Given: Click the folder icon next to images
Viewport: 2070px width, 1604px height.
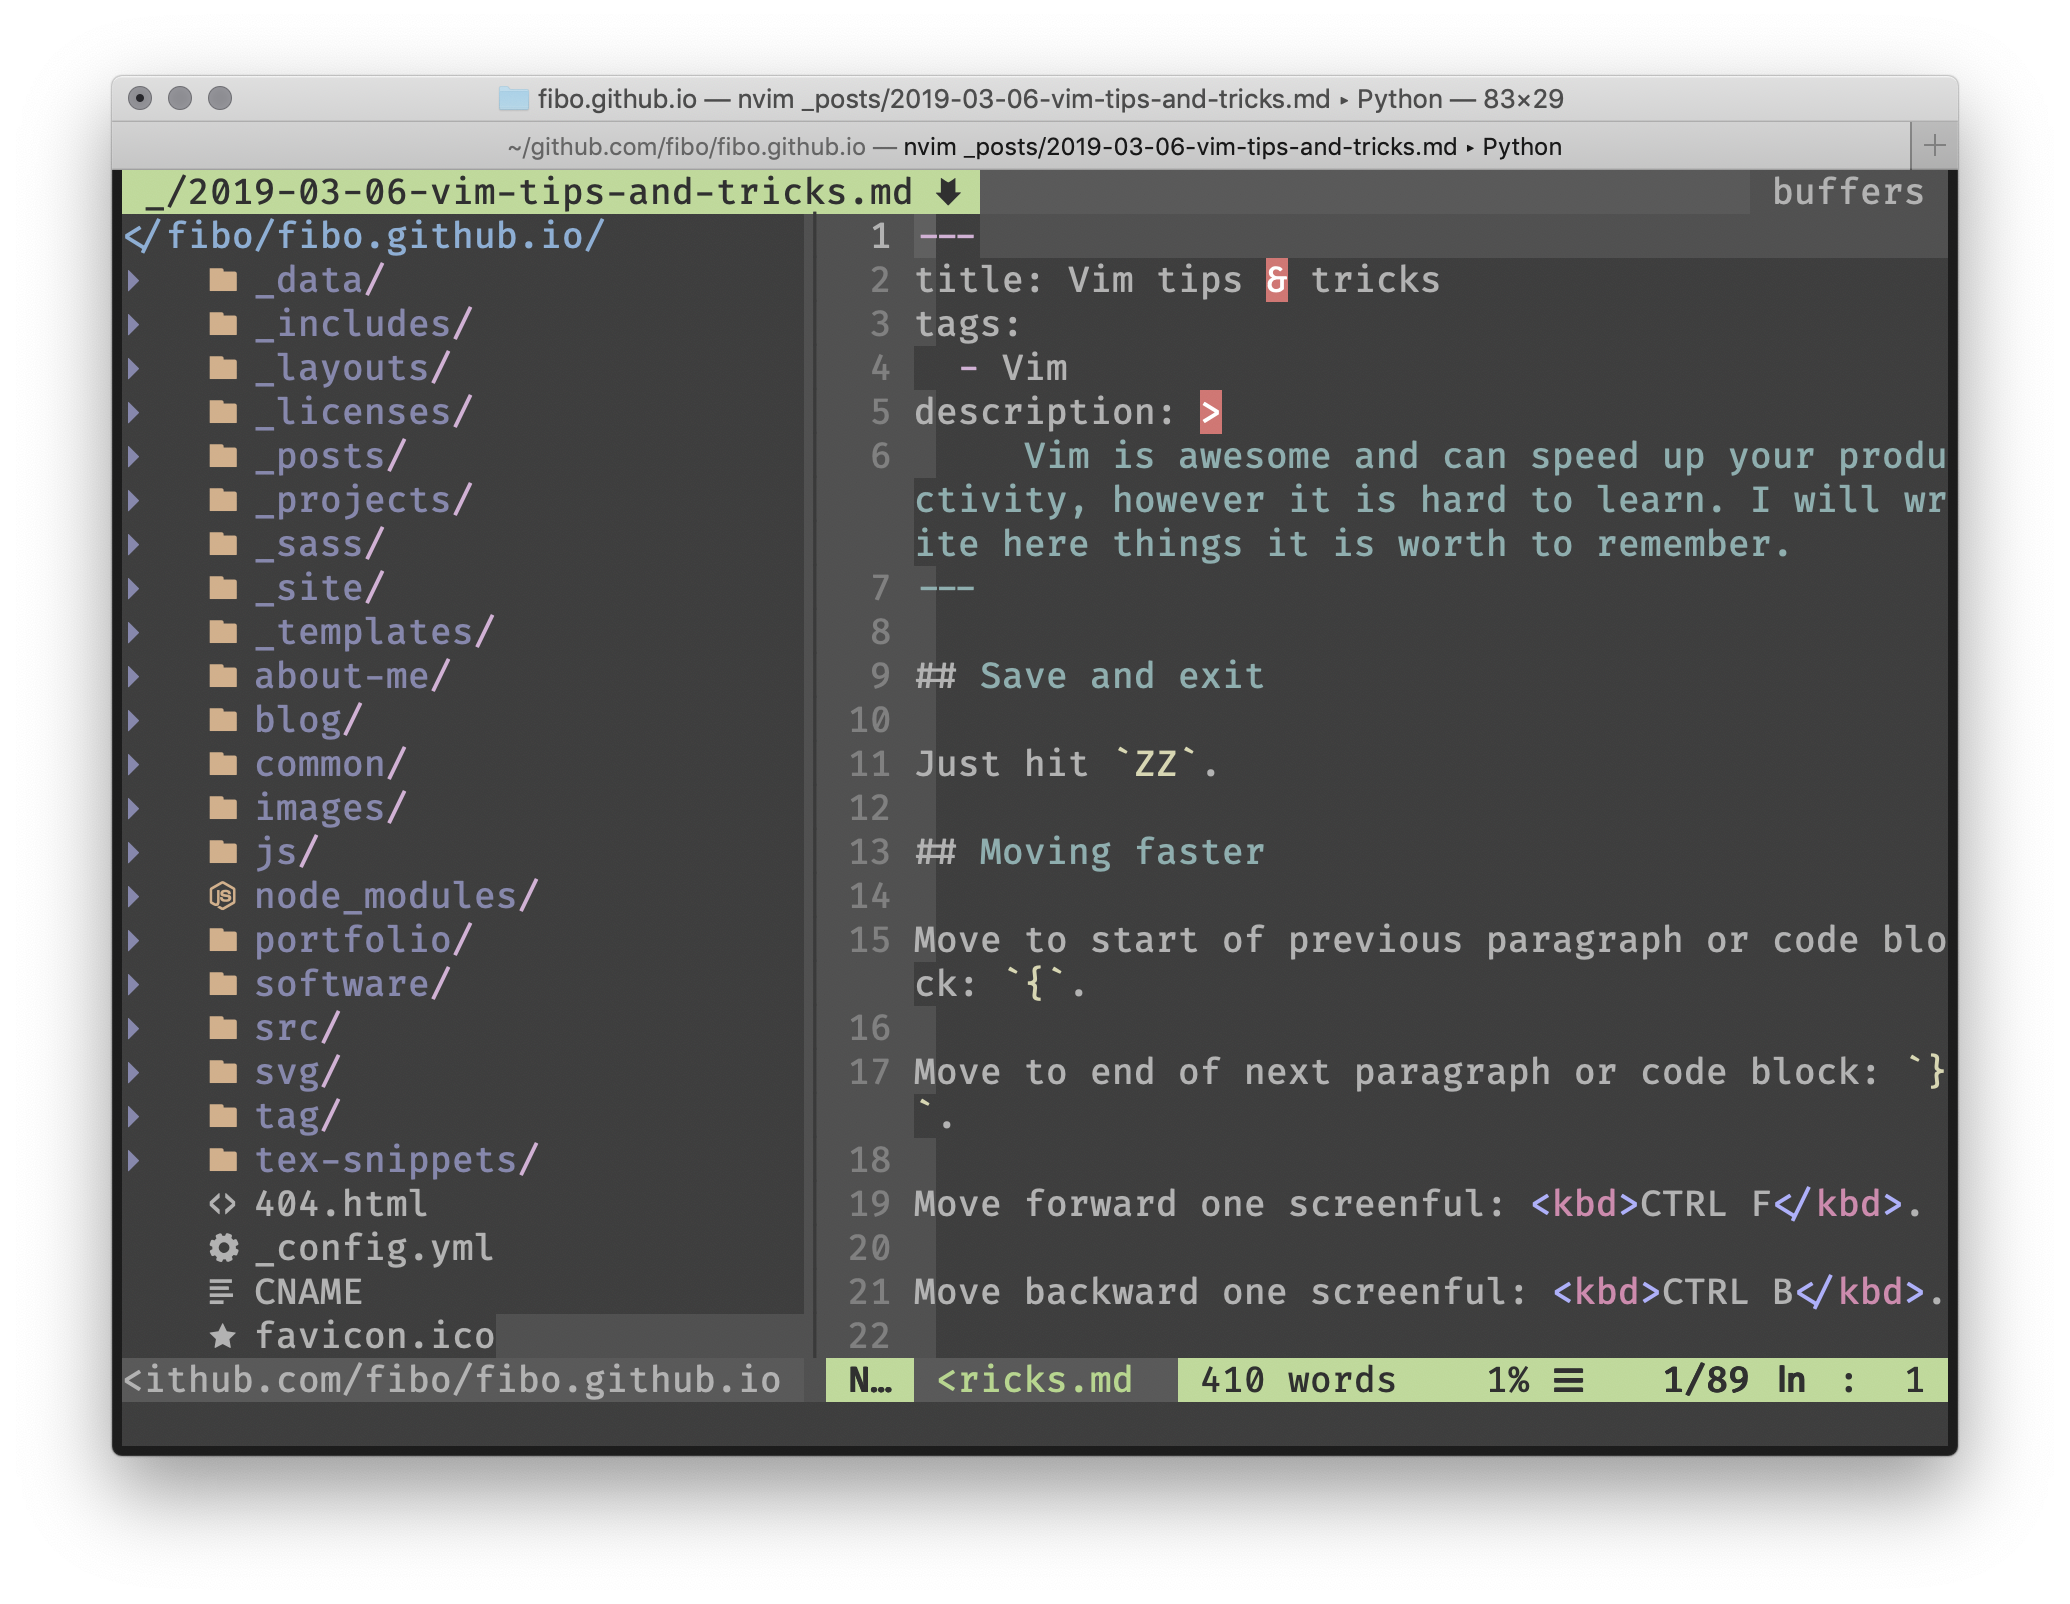Looking at the screenshot, I should 222,807.
